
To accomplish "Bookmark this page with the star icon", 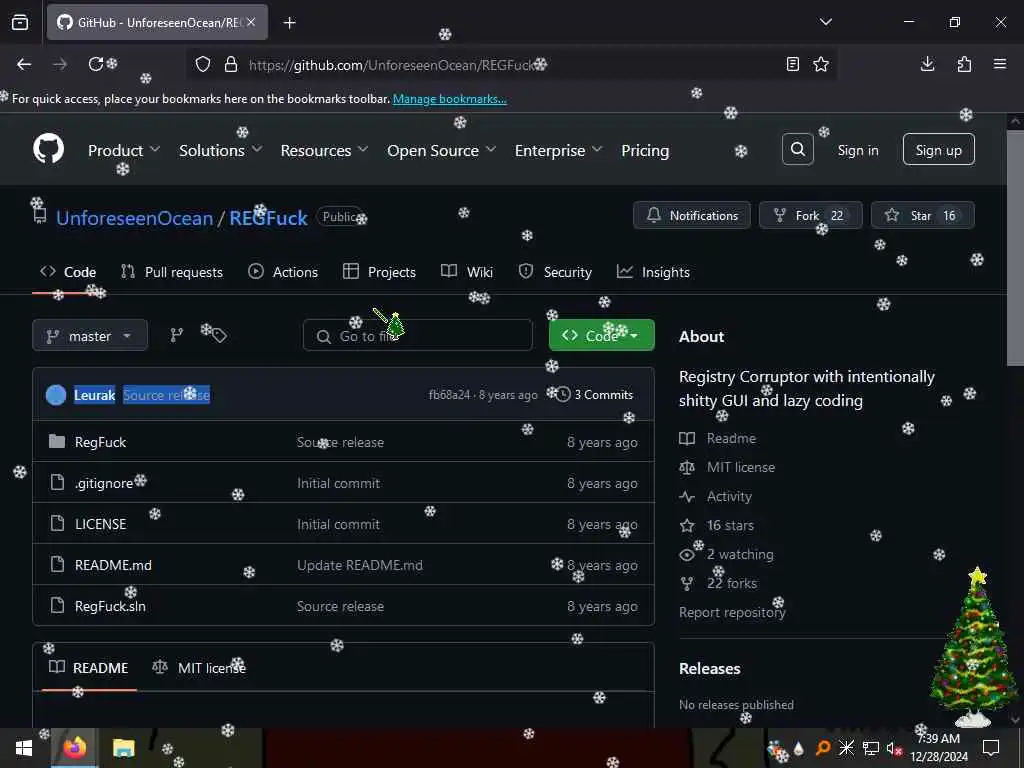I will click(x=821, y=64).
